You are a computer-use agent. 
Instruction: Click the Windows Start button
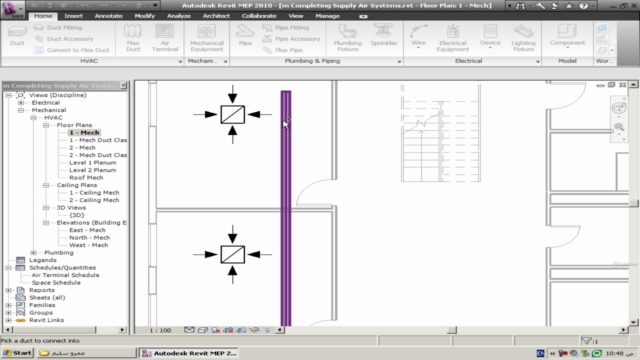tap(17, 353)
